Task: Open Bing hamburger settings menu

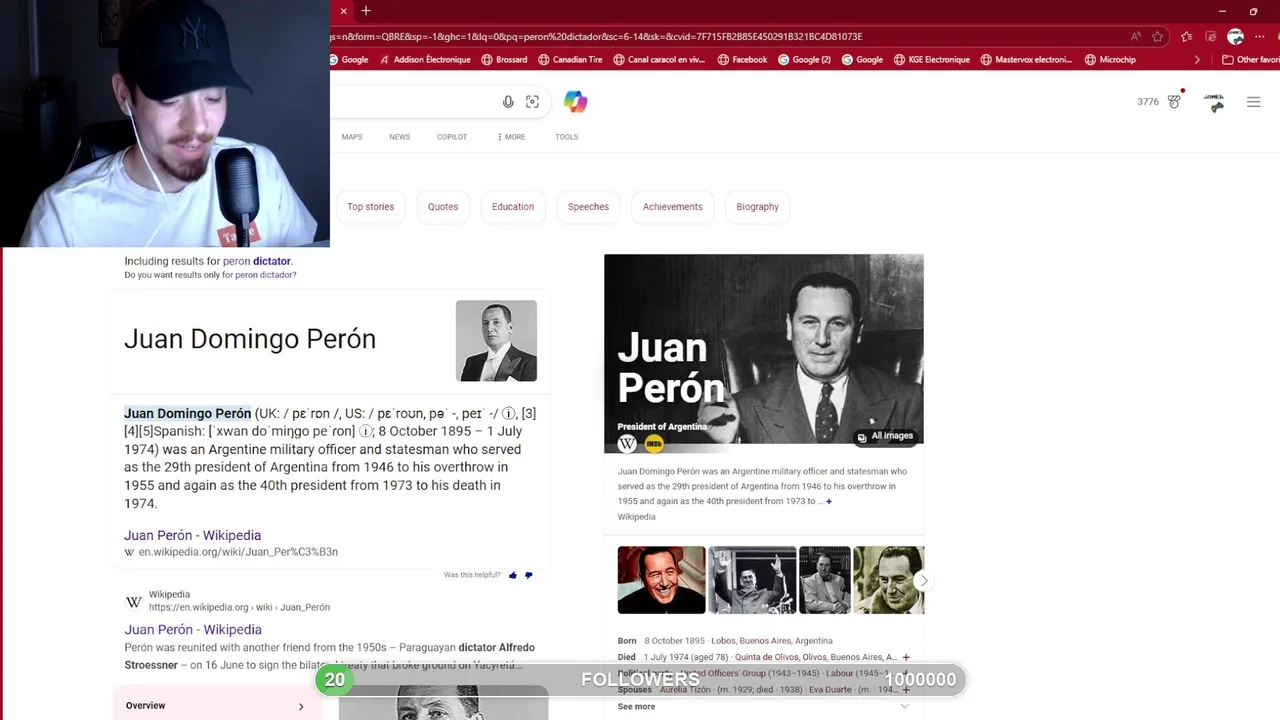Action: 1253,102
